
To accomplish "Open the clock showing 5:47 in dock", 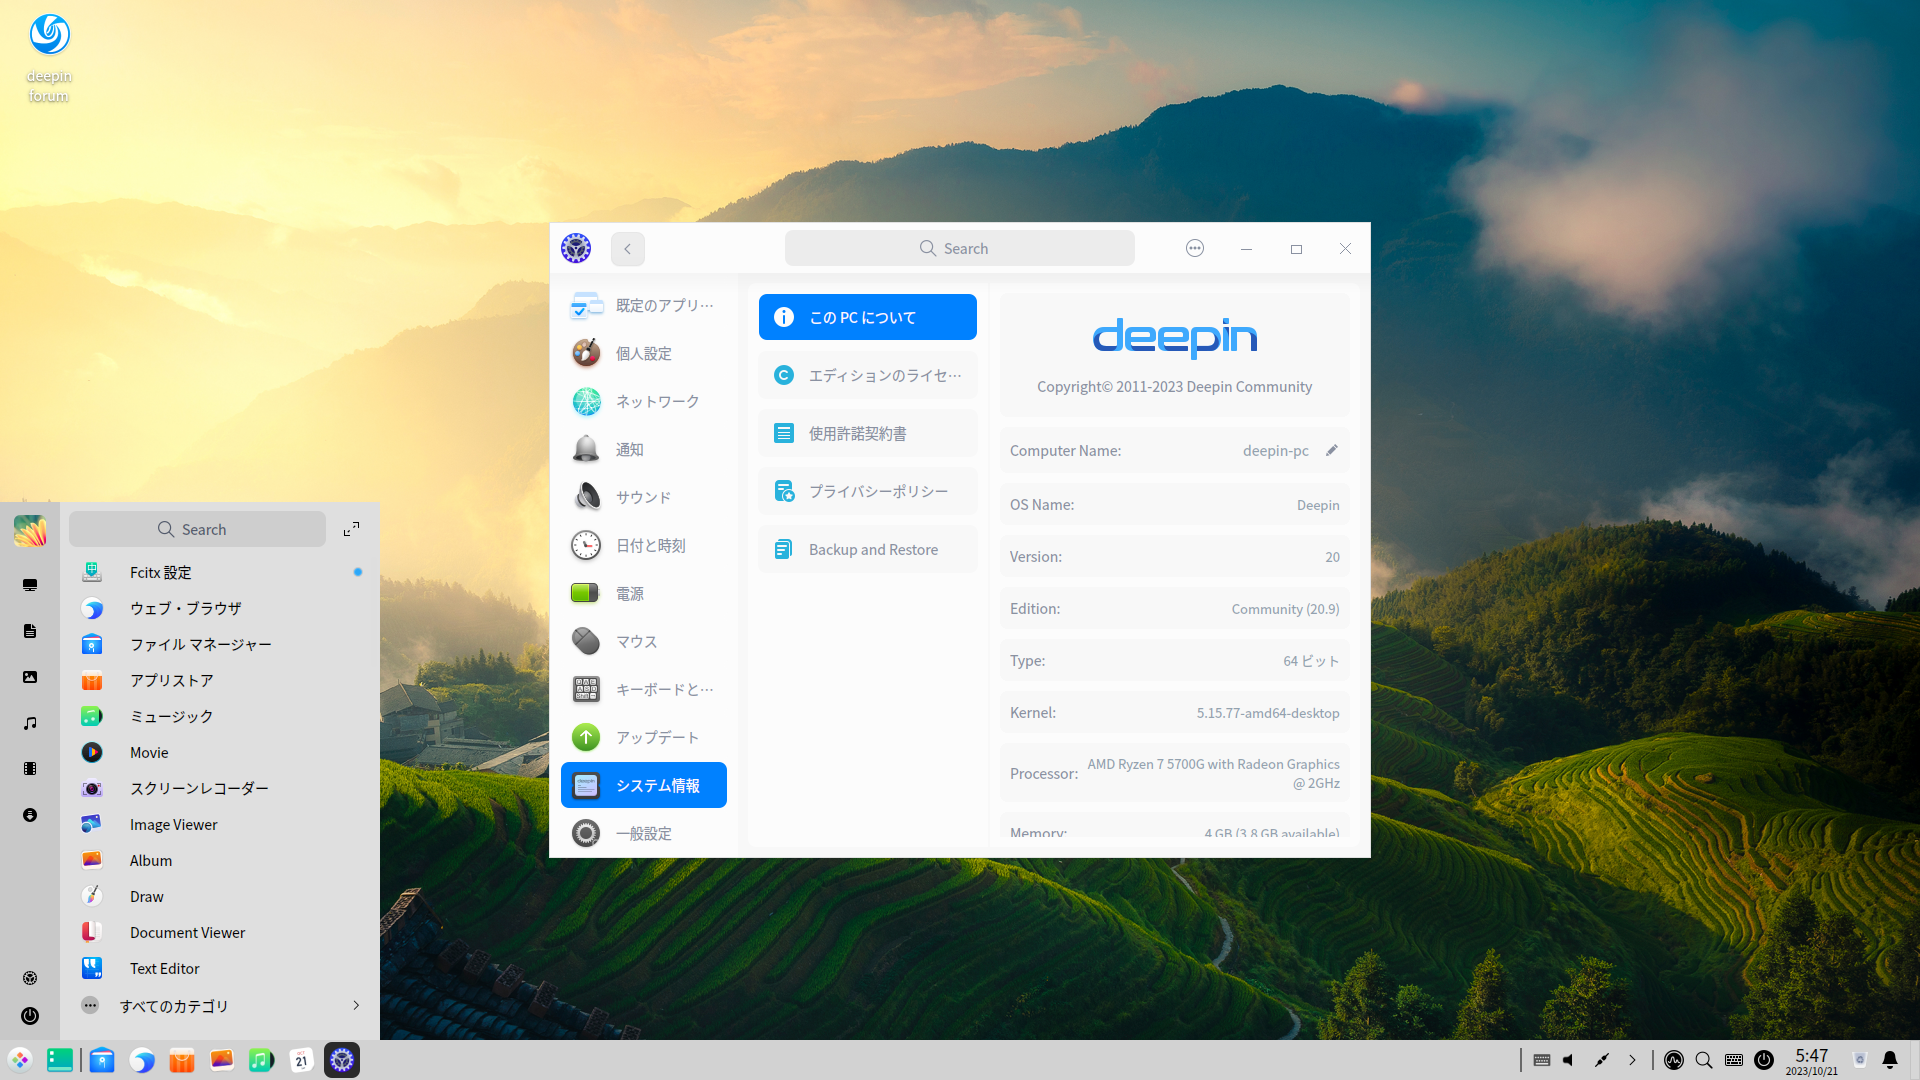I will [1811, 1060].
